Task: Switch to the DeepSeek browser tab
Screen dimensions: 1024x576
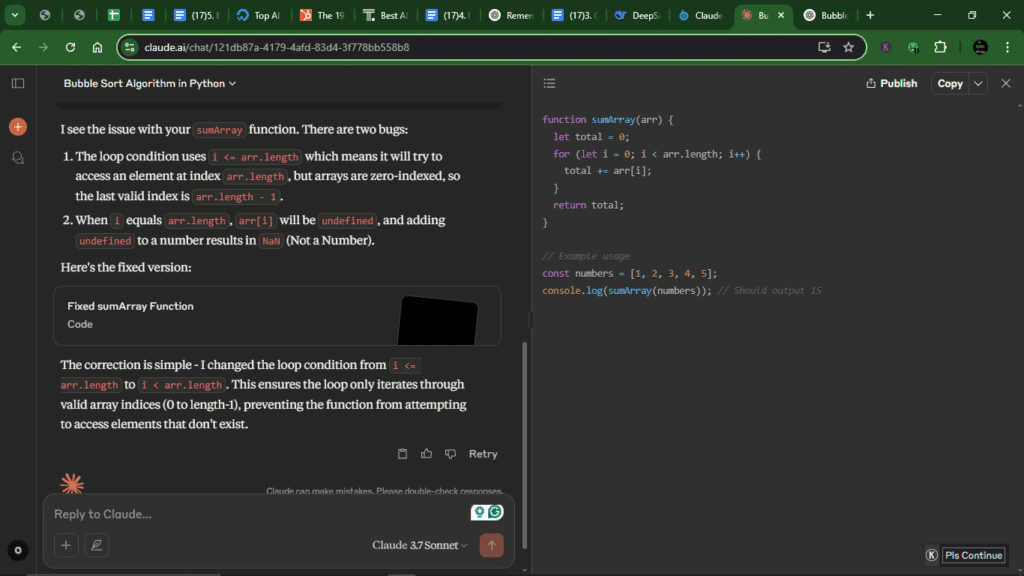Action: [637, 15]
